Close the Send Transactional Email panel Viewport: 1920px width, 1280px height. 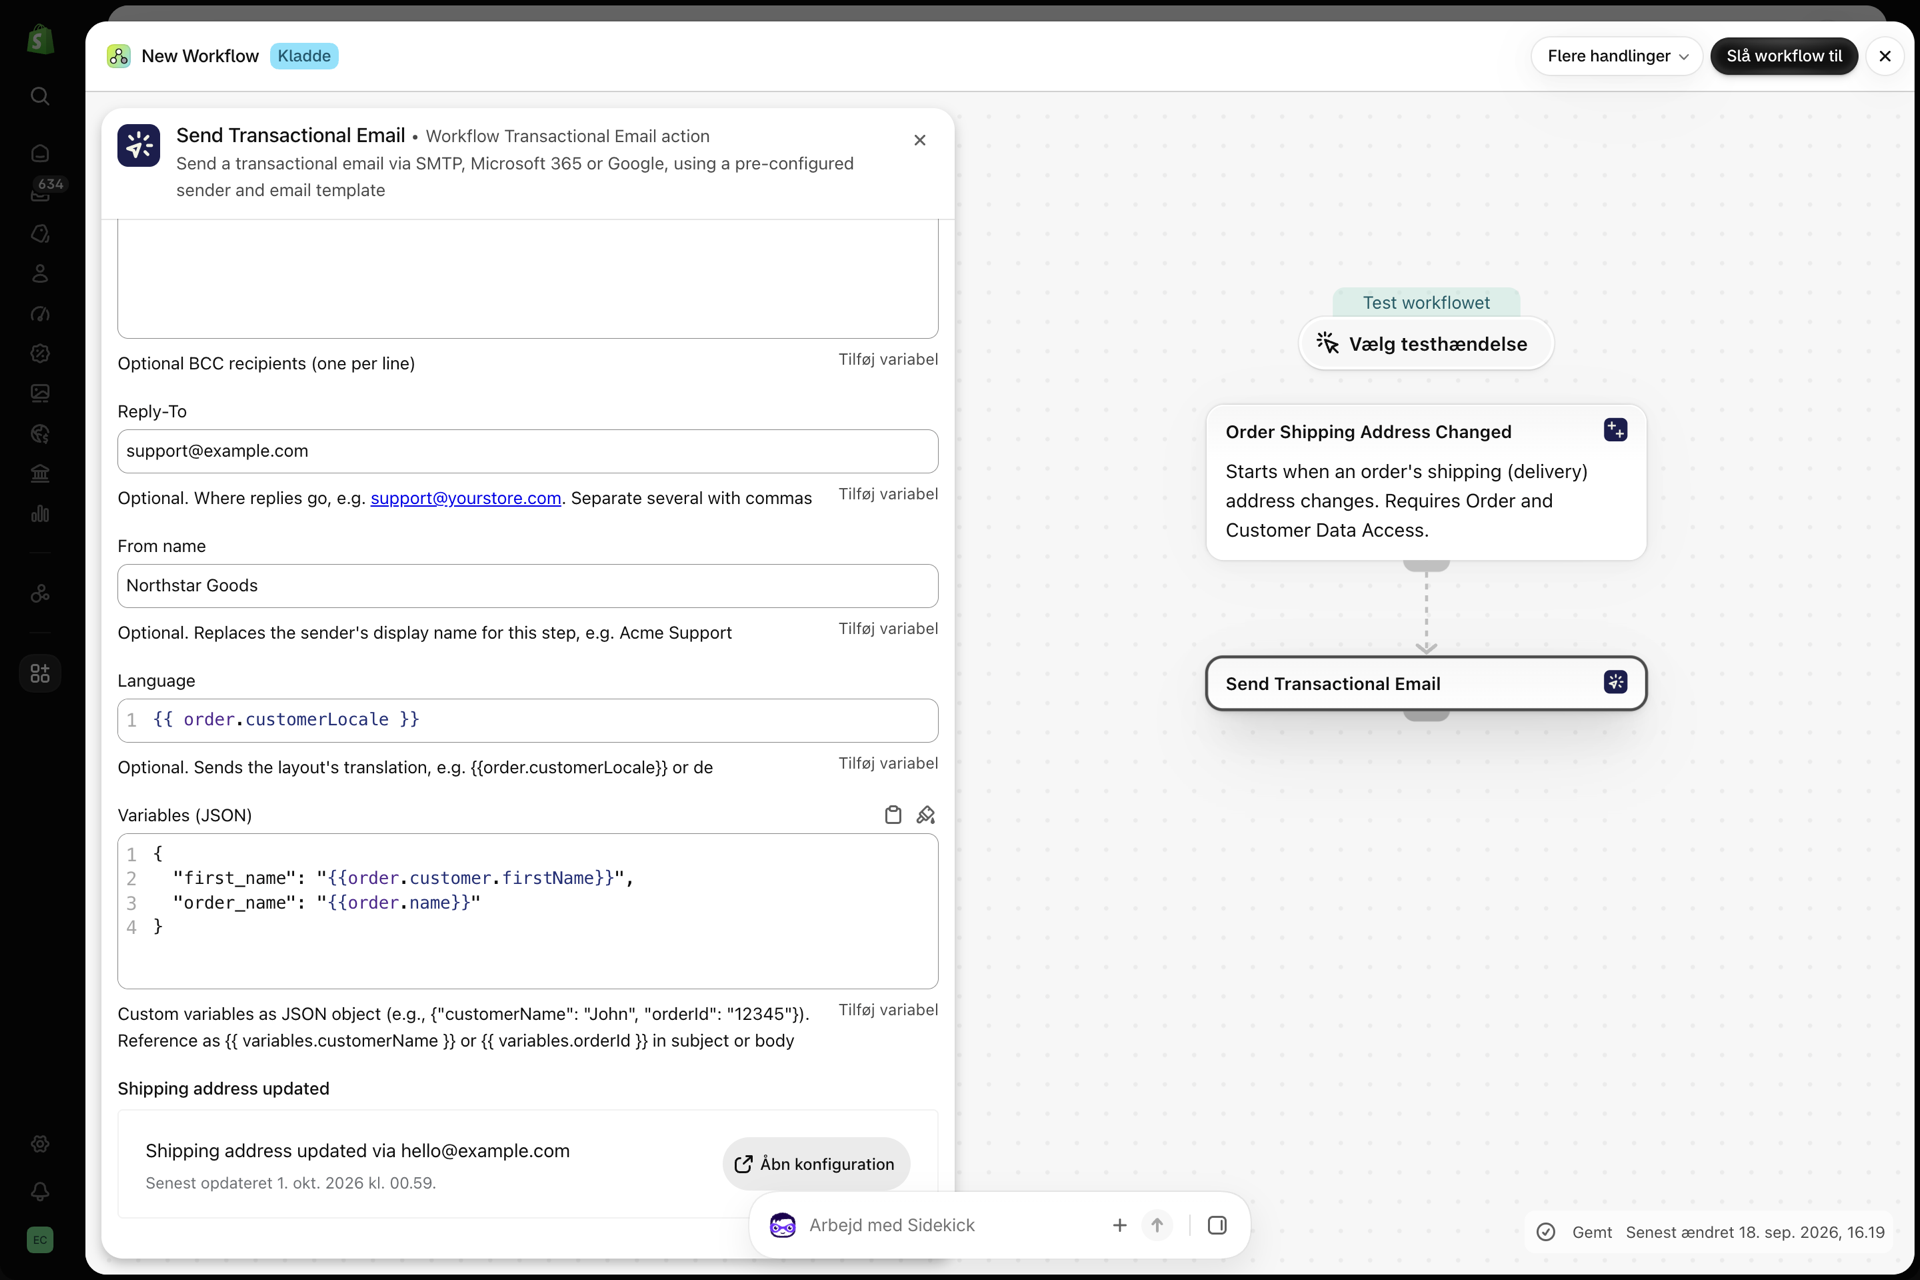[x=920, y=140]
